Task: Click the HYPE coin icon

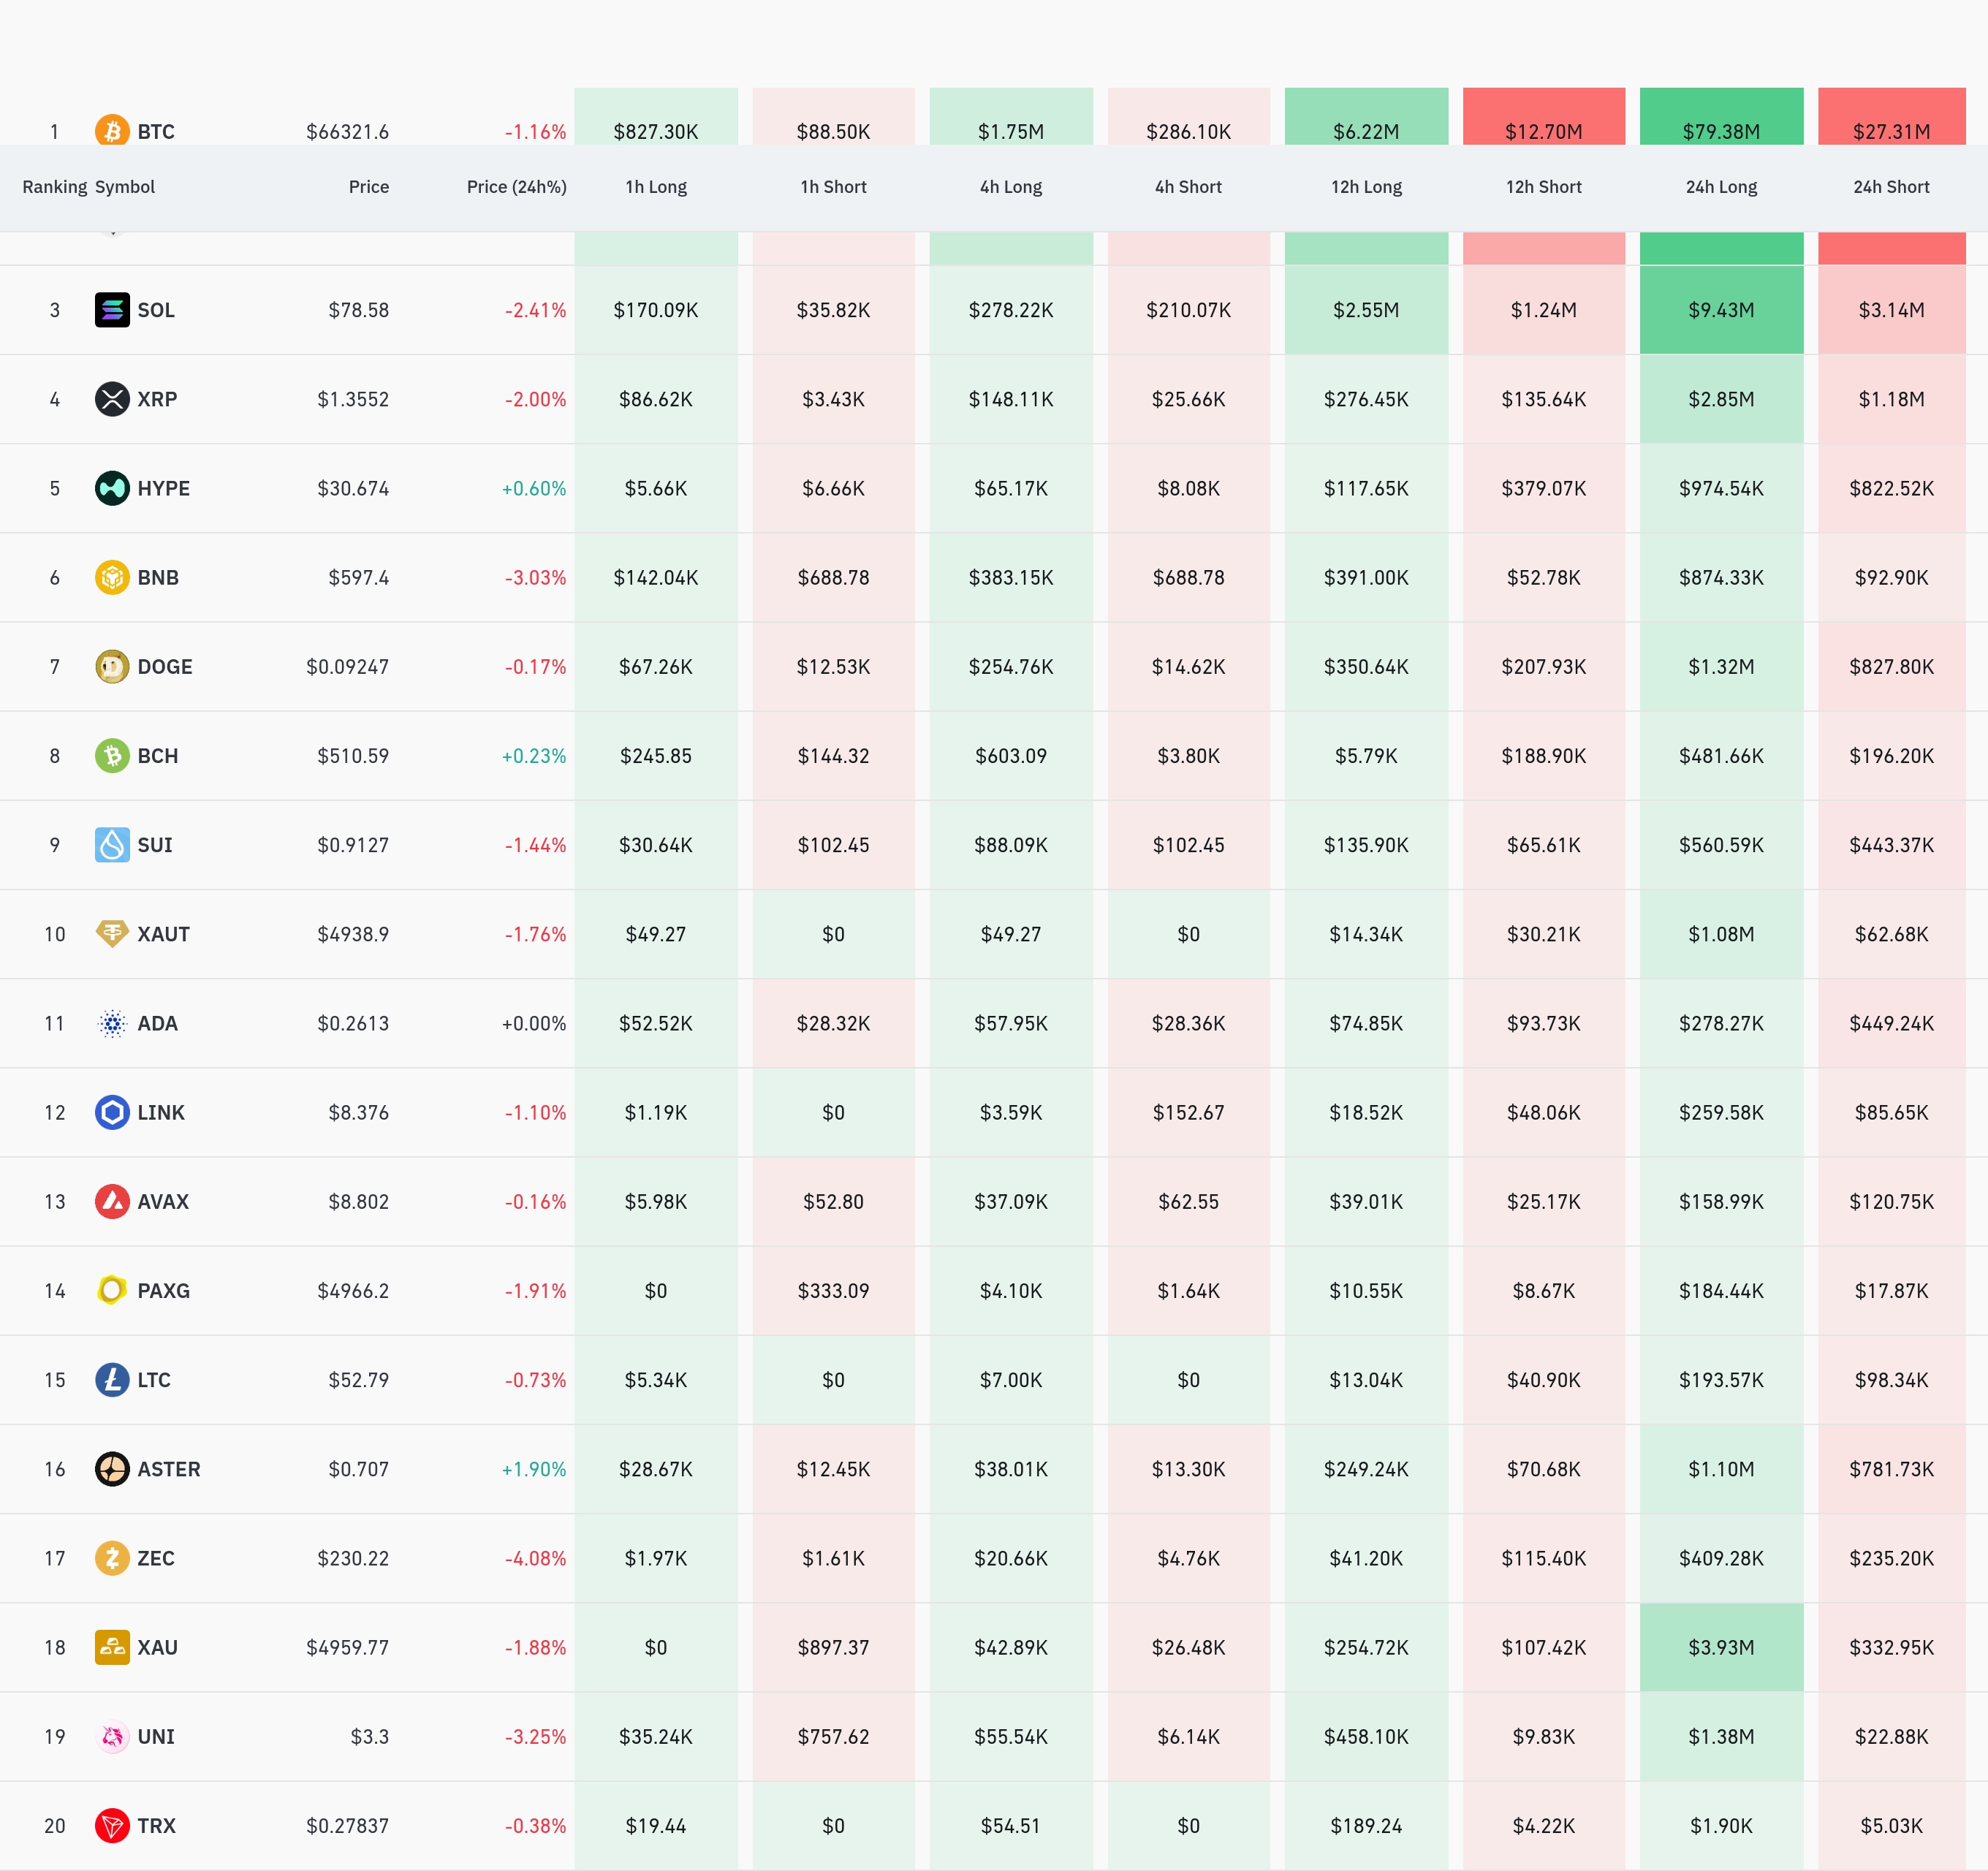Action: point(112,488)
